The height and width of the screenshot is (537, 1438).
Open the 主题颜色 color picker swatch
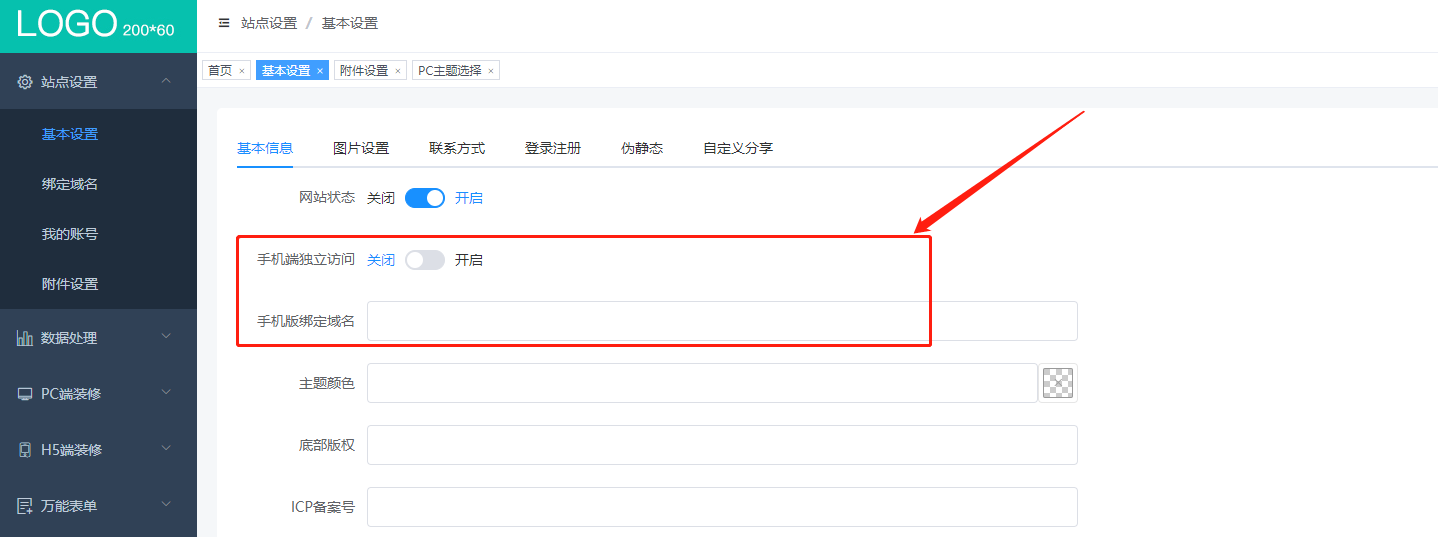click(x=1058, y=383)
